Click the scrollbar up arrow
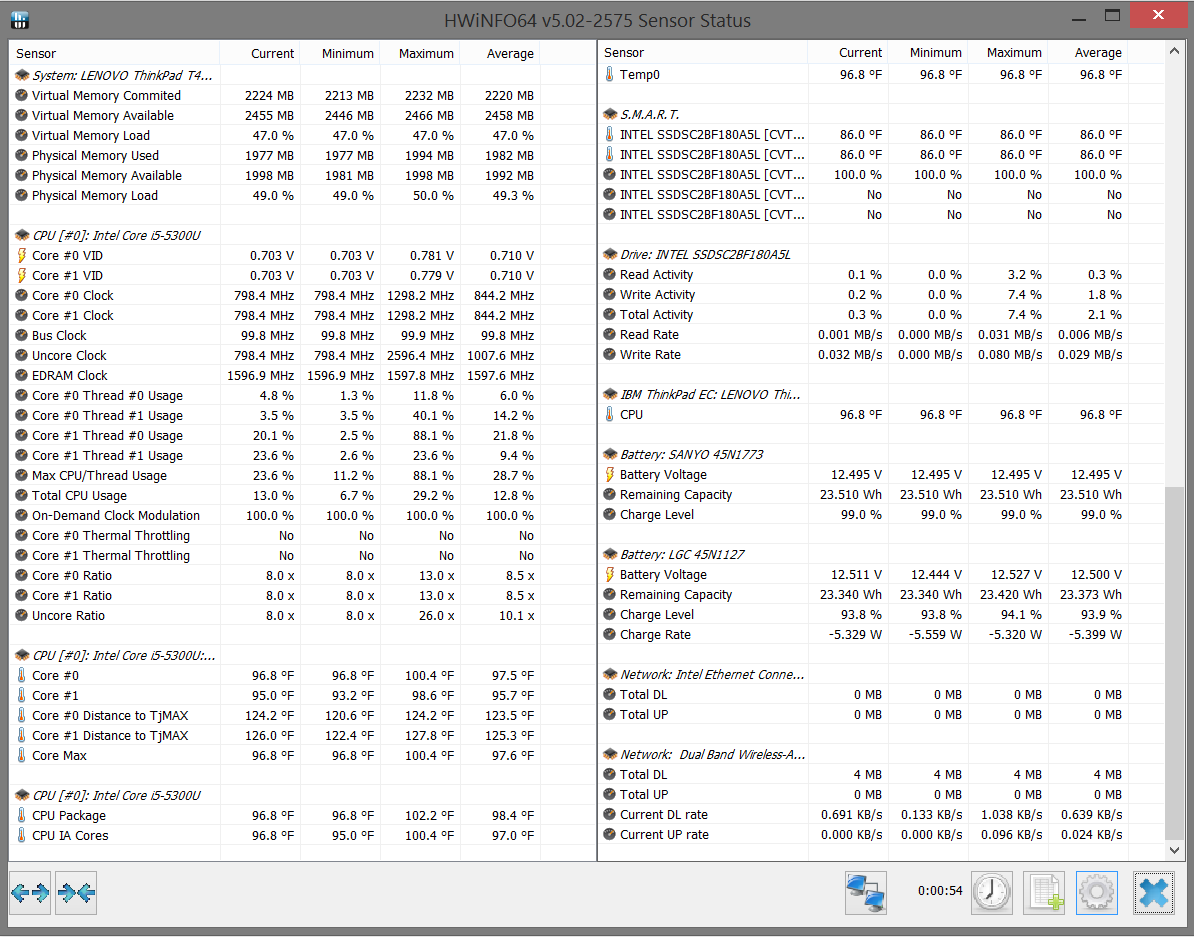 (x=1174, y=52)
